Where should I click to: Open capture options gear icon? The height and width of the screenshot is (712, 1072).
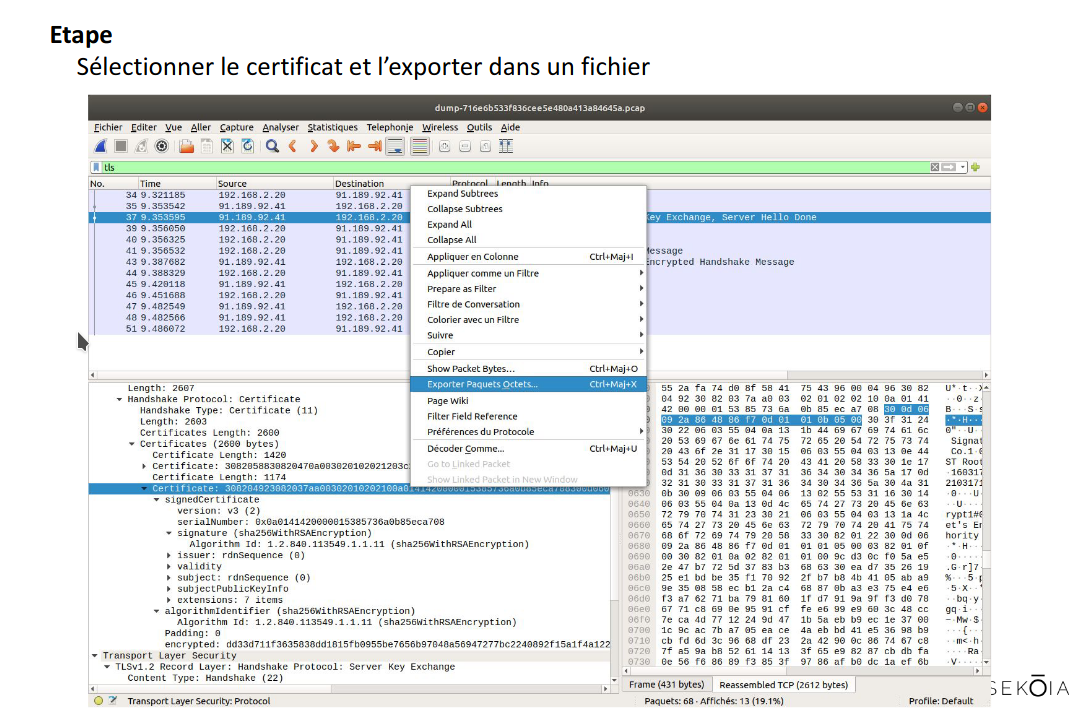(x=162, y=147)
